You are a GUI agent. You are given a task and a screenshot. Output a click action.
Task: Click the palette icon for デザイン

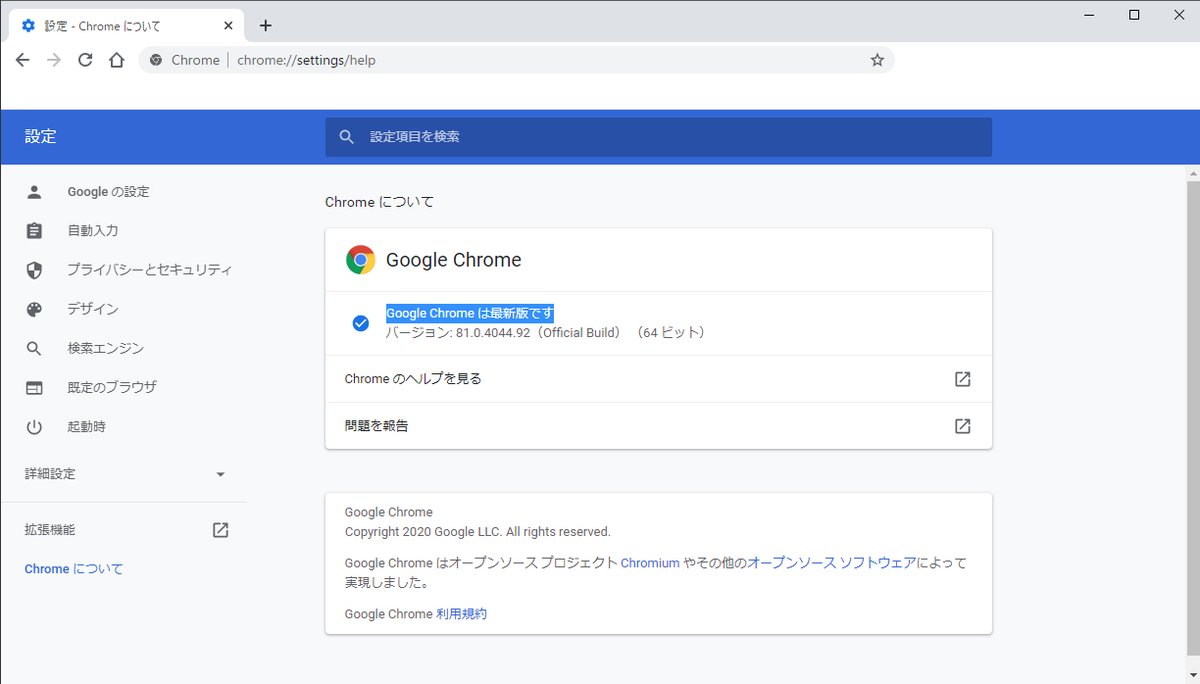tap(34, 309)
